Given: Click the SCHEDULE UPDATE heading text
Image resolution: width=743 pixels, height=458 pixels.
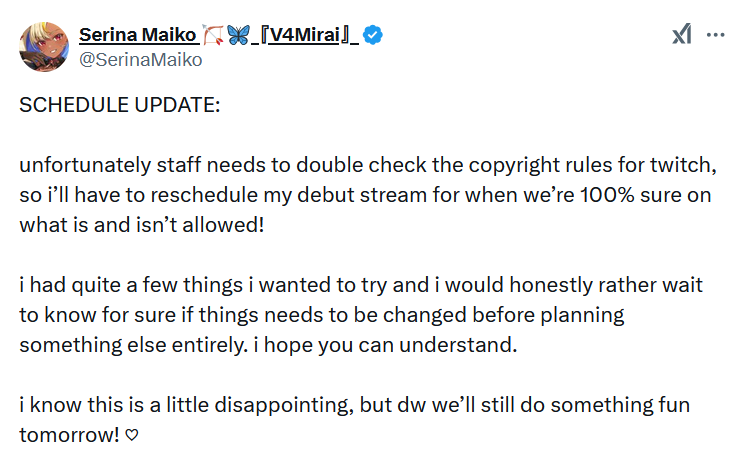Looking at the screenshot, I should [119, 106].
